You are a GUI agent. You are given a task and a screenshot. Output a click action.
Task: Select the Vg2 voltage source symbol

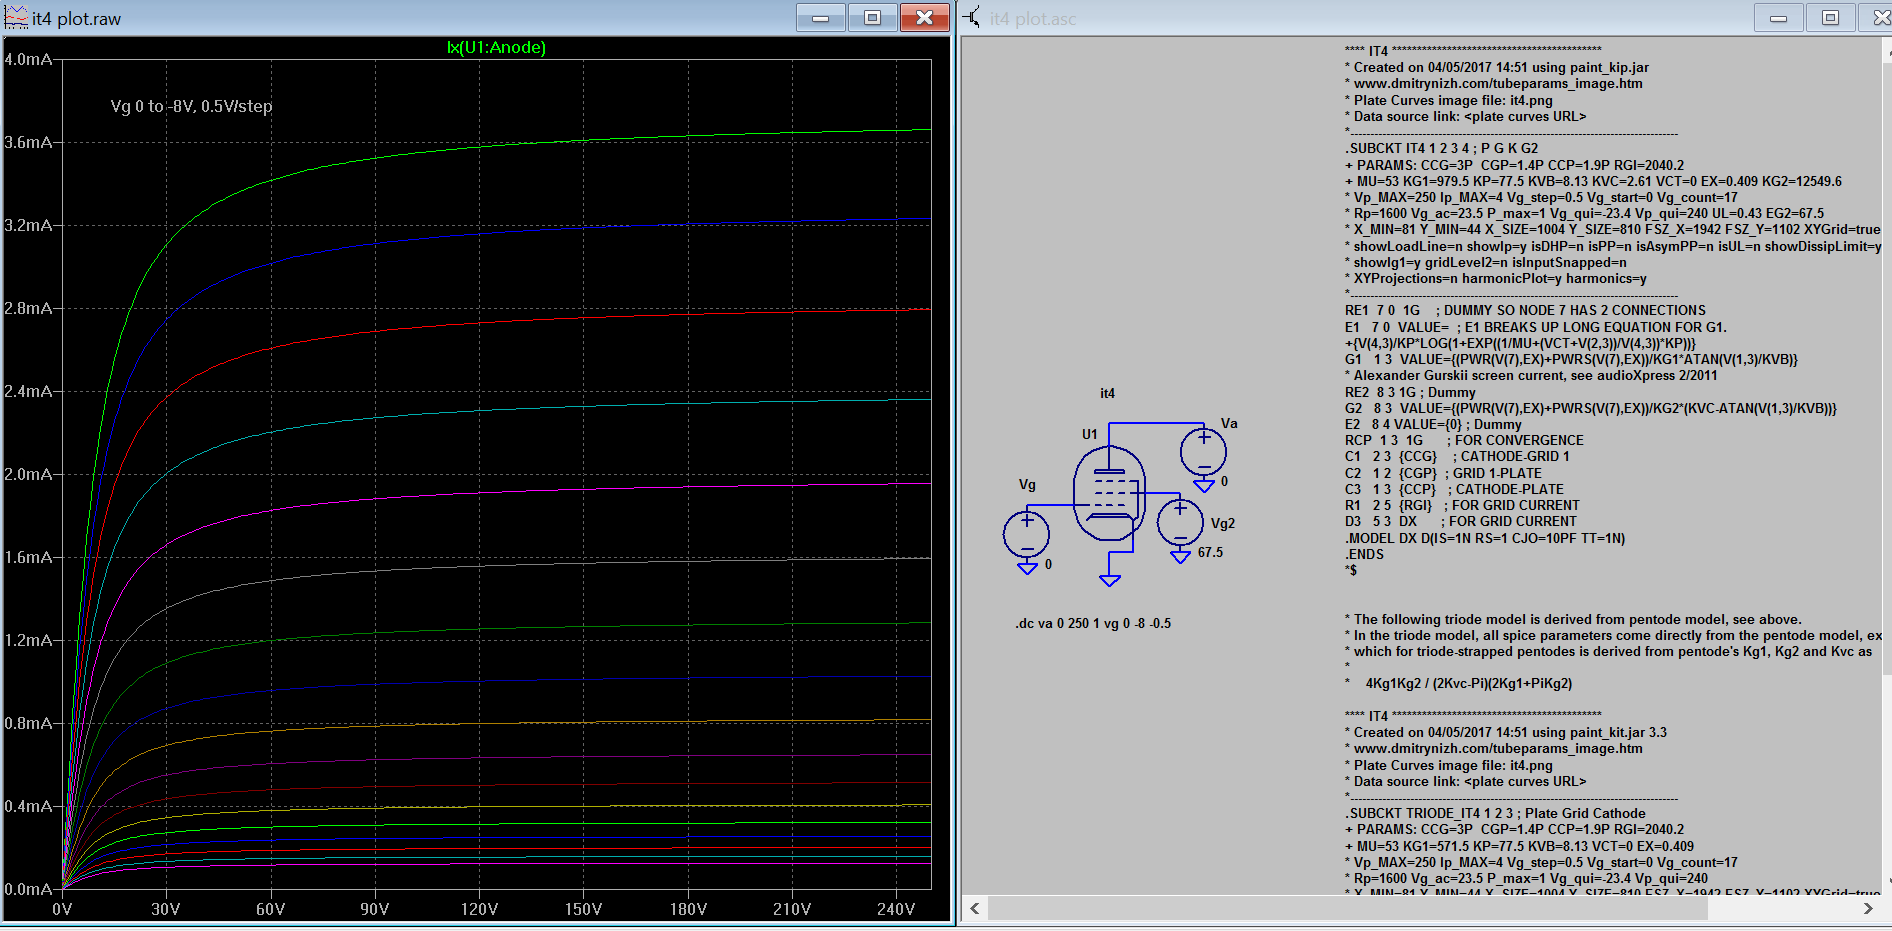(1180, 522)
